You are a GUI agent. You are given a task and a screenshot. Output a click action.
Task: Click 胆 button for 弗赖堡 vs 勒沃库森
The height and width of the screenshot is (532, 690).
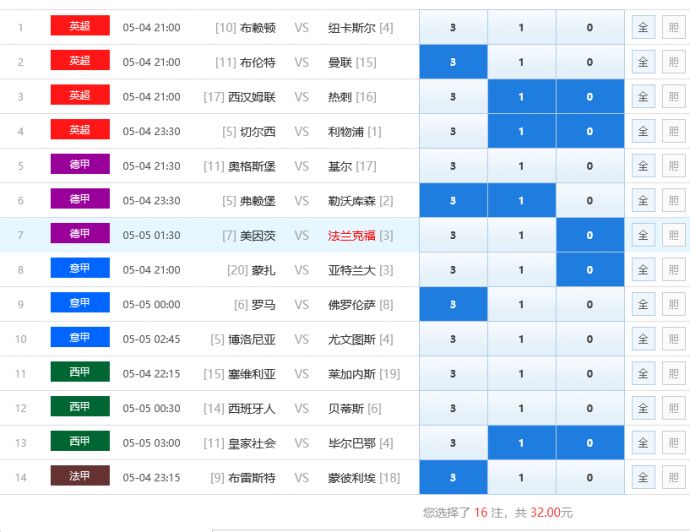tap(673, 200)
